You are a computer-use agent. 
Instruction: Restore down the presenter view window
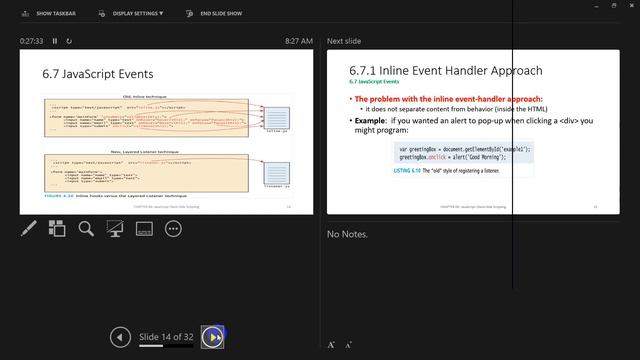point(614,6)
